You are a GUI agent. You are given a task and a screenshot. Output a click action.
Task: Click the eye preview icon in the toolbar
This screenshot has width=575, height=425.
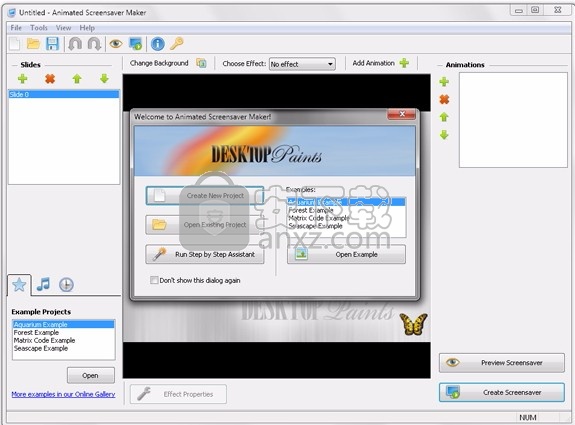[116, 44]
